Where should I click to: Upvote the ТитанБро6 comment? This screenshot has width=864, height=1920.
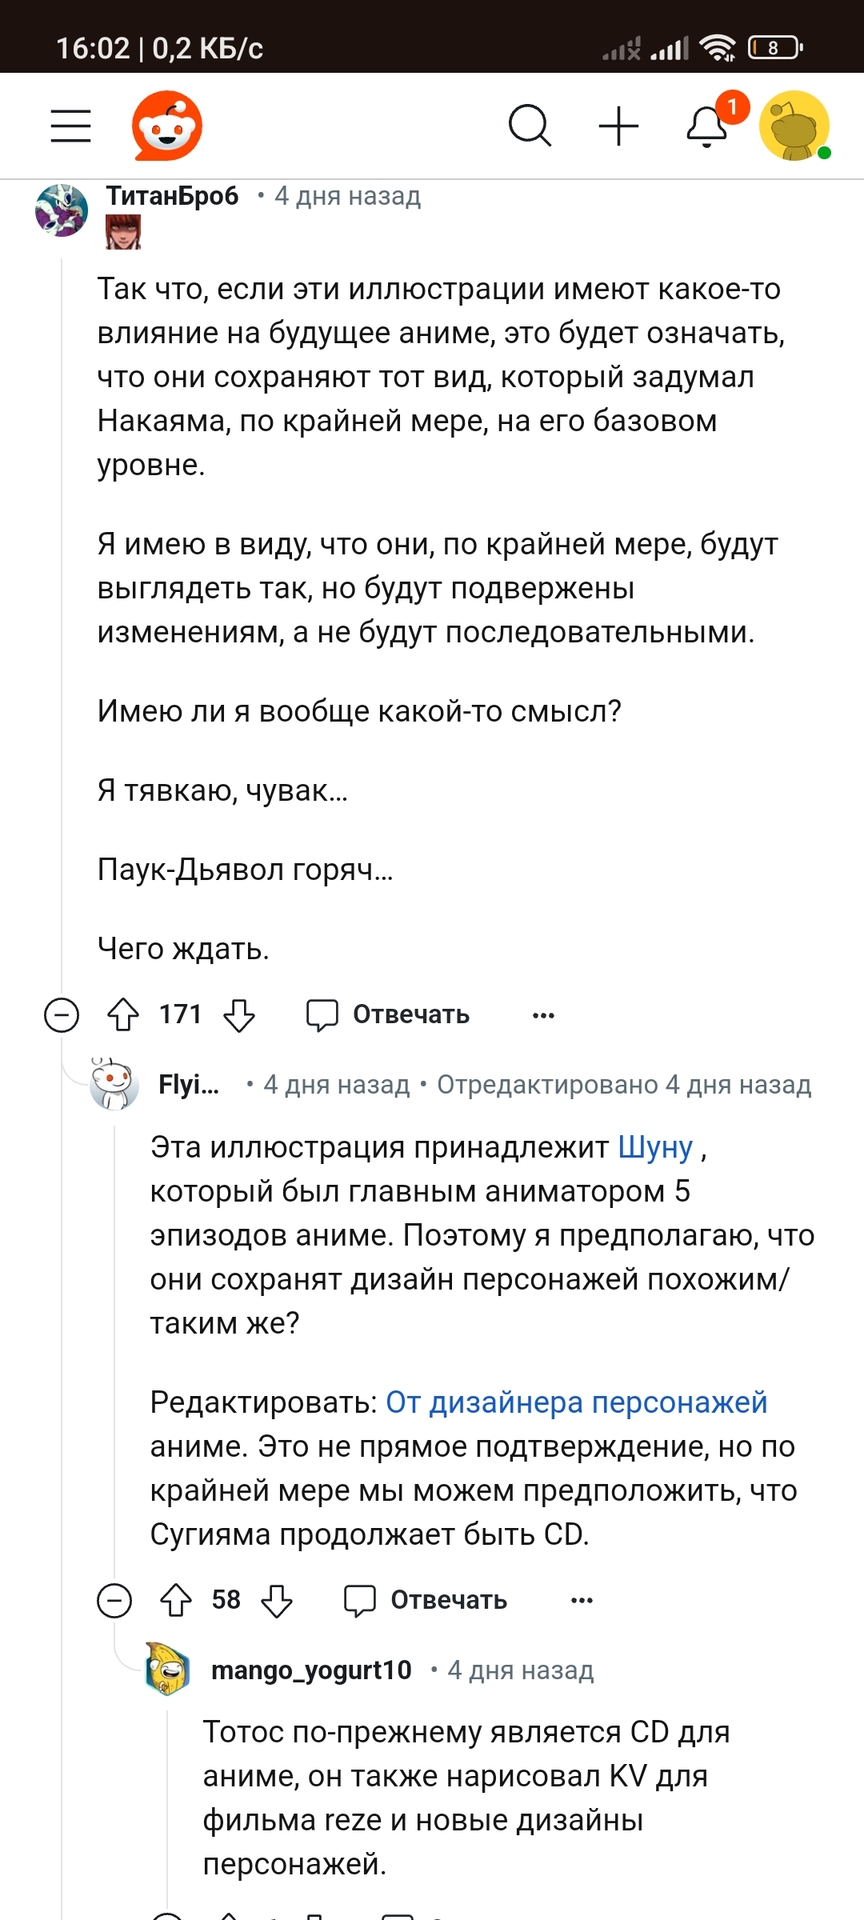123,1015
